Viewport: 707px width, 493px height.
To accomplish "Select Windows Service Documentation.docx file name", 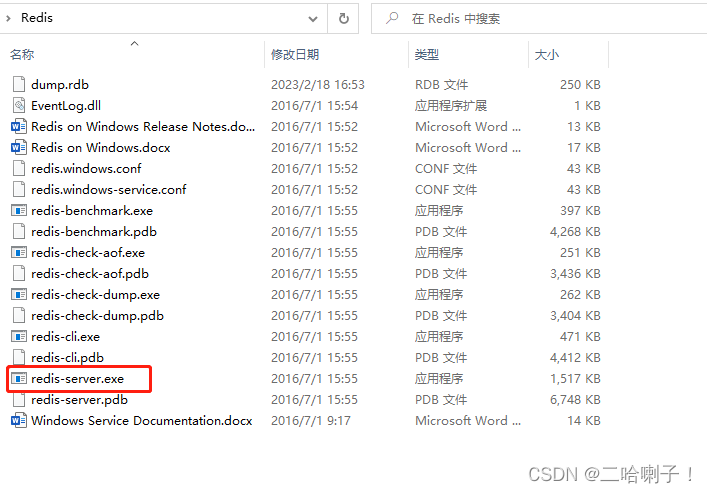I will point(142,420).
